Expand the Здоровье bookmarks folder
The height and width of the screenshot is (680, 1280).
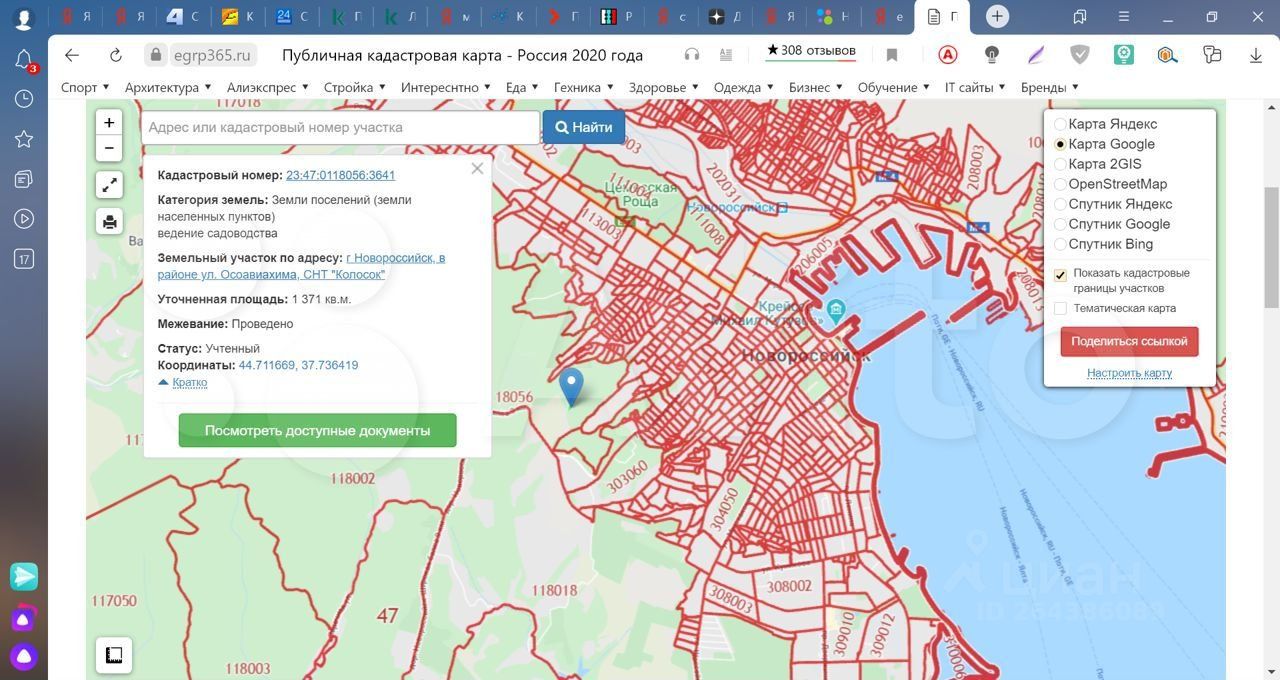[664, 87]
